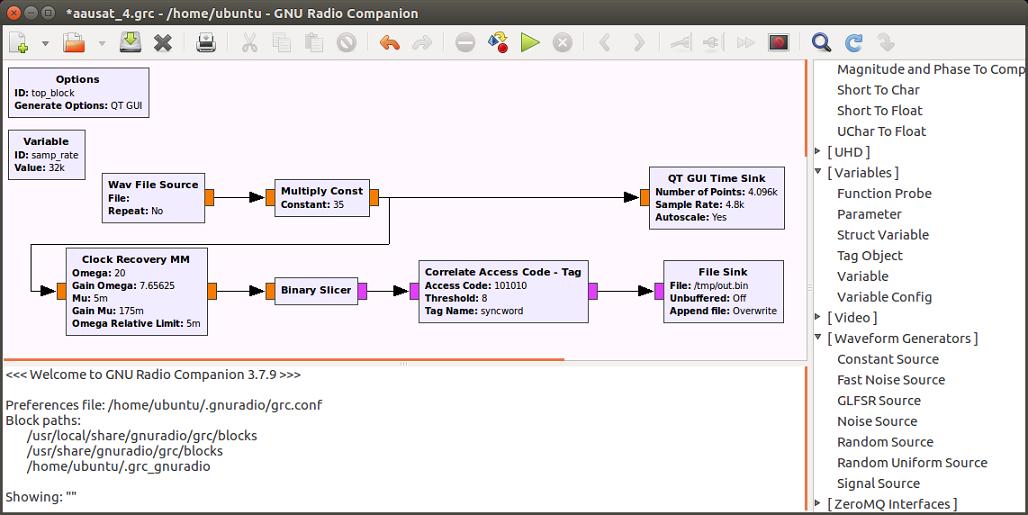The image size is (1028, 515).
Task: Create a new flow graph
Action: coord(19,43)
